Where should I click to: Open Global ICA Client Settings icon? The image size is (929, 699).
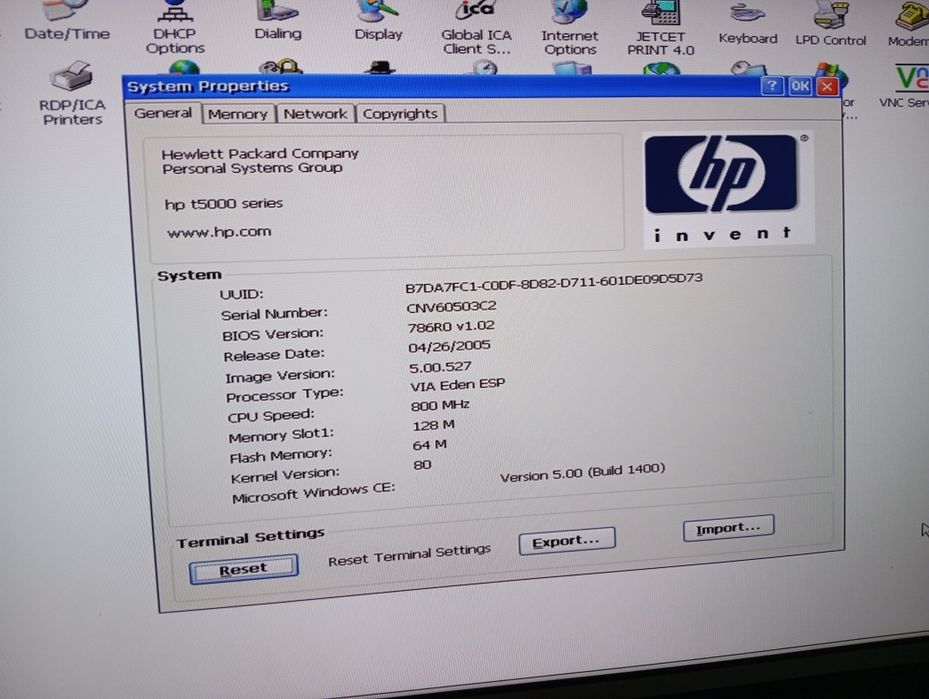click(476, 28)
